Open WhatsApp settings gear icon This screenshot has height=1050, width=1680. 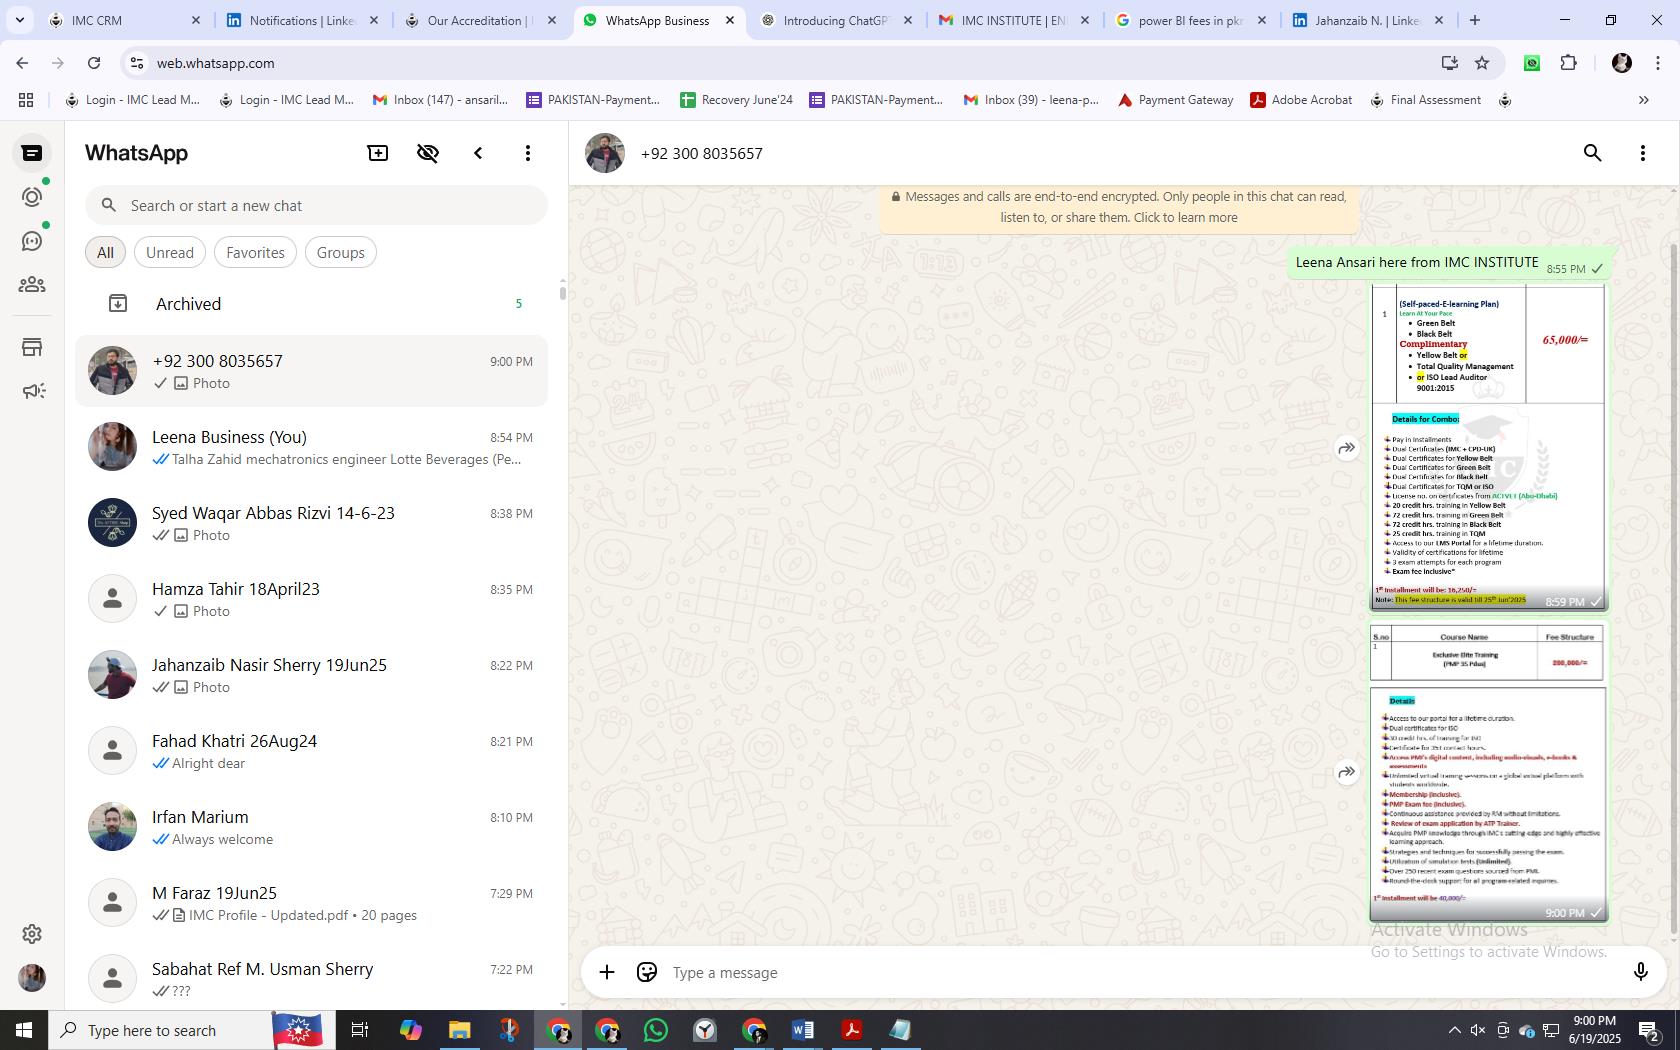32,934
